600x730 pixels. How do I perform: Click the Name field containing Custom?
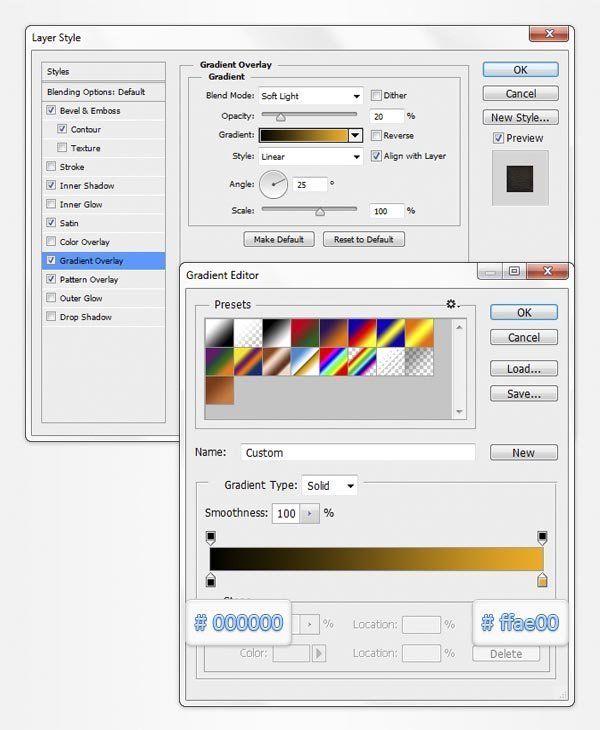358,453
